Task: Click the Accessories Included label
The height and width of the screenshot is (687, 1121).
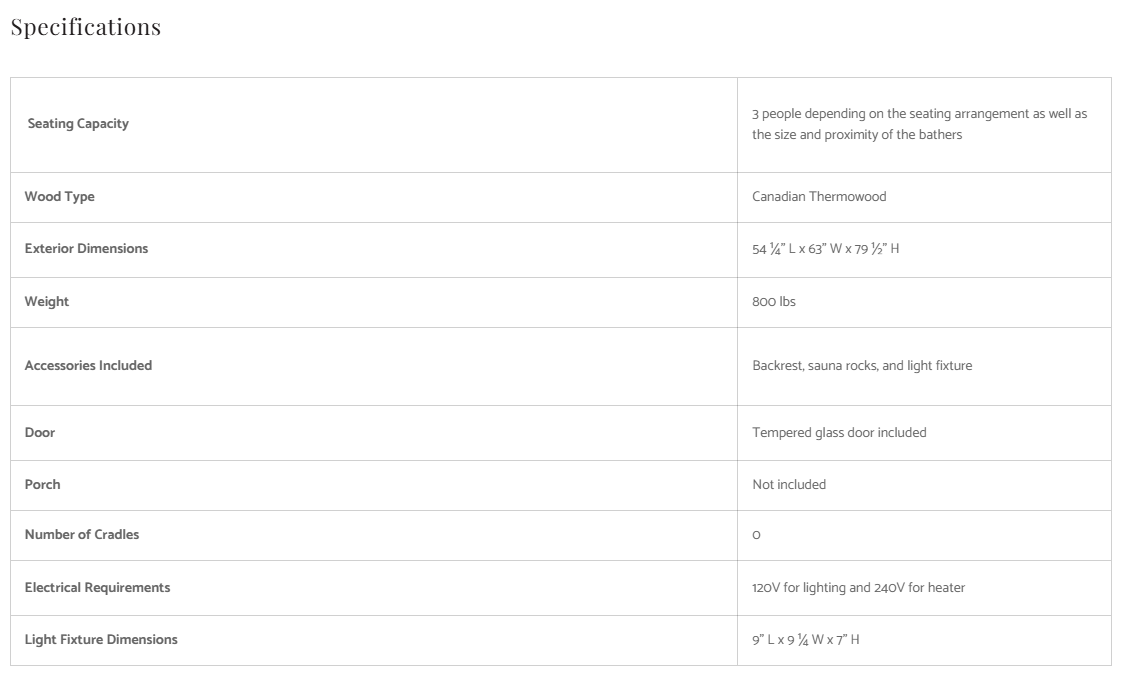Action: [x=88, y=366]
